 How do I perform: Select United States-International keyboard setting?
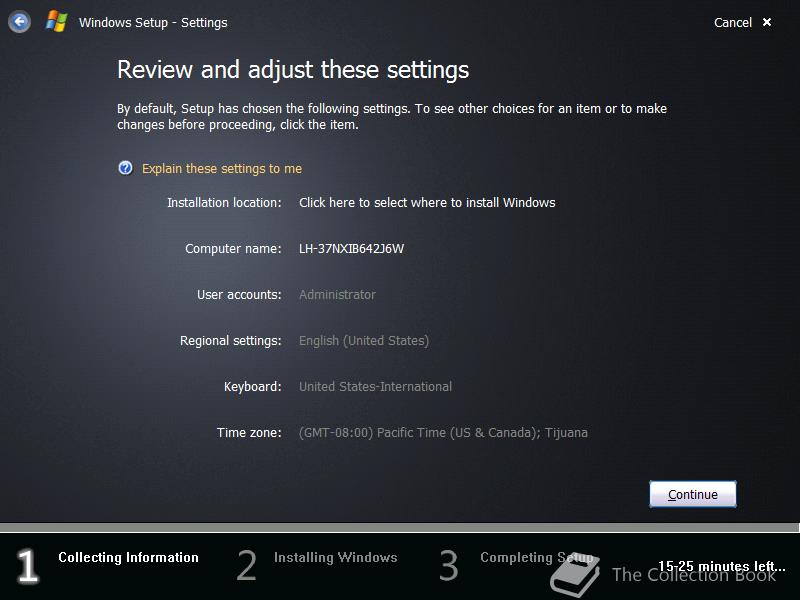pyautogui.click(x=376, y=387)
